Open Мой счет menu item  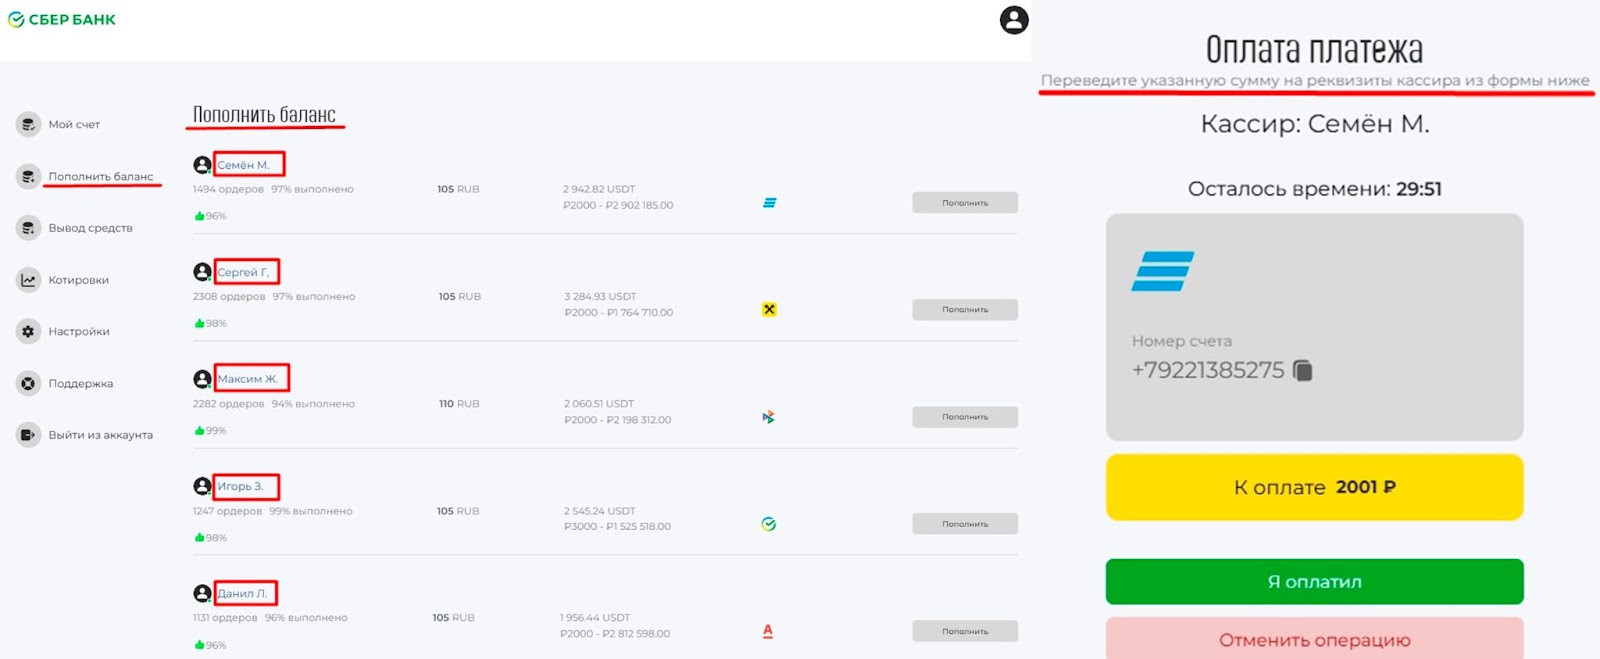click(x=74, y=125)
